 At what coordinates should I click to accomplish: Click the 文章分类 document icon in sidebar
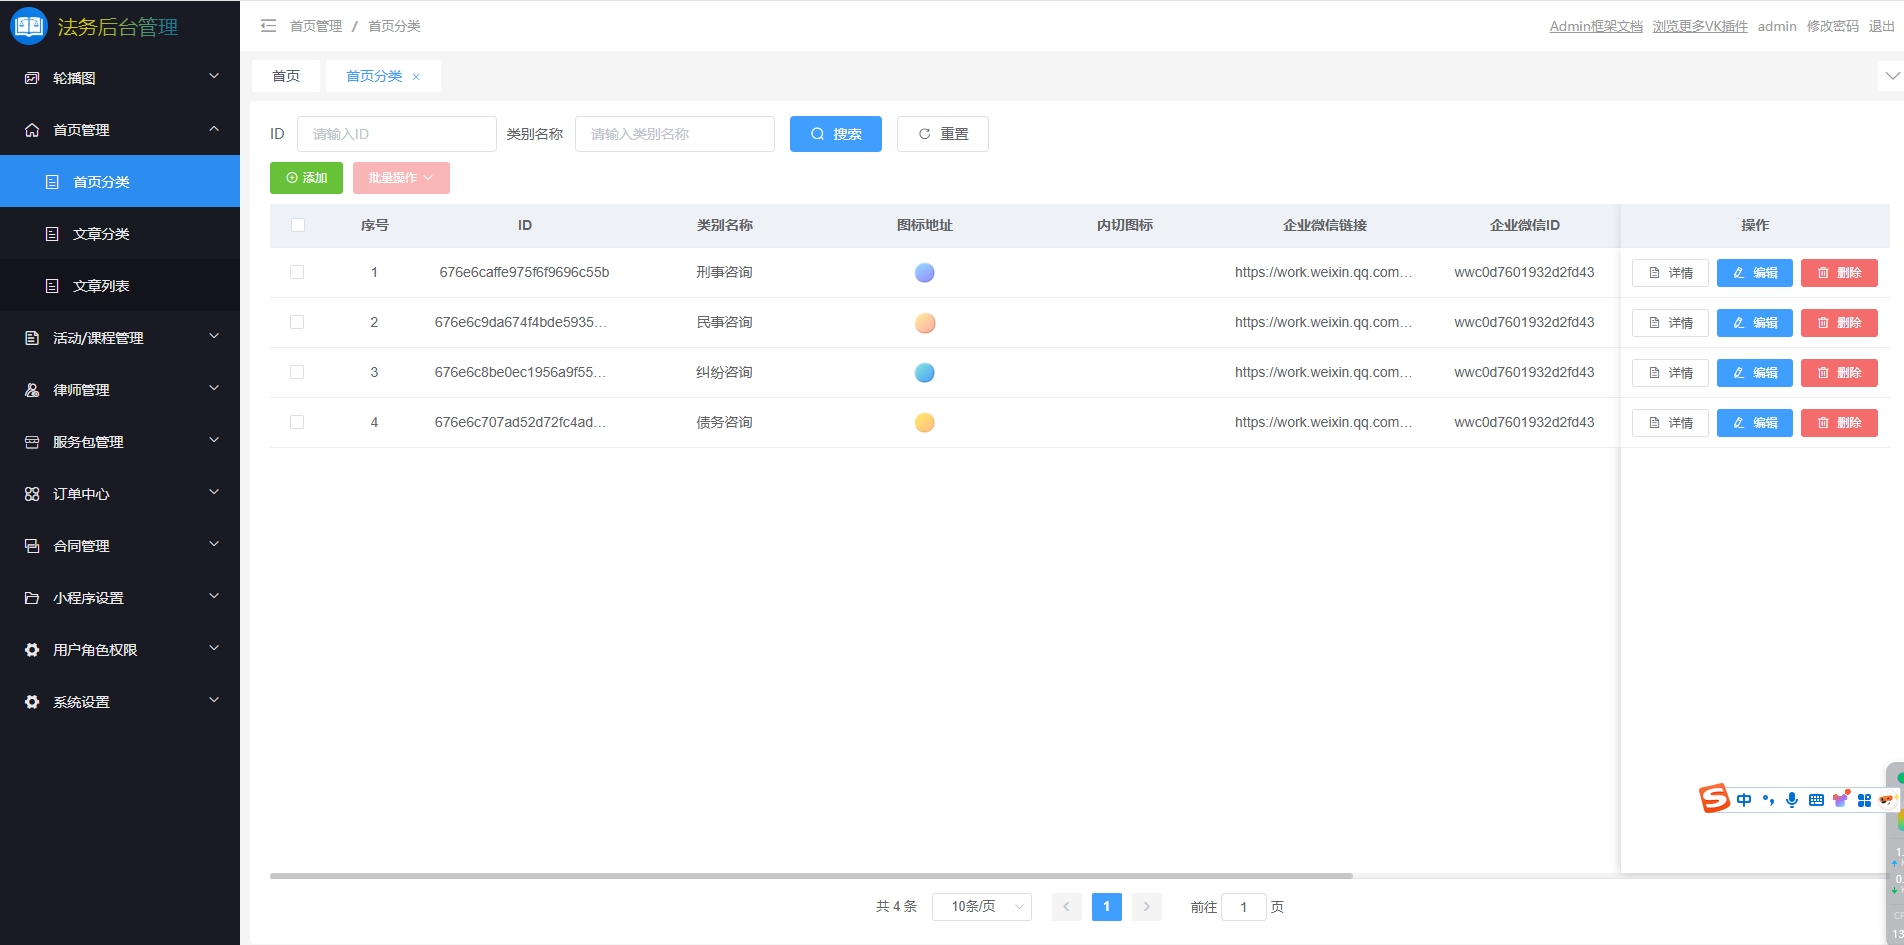[x=52, y=234]
